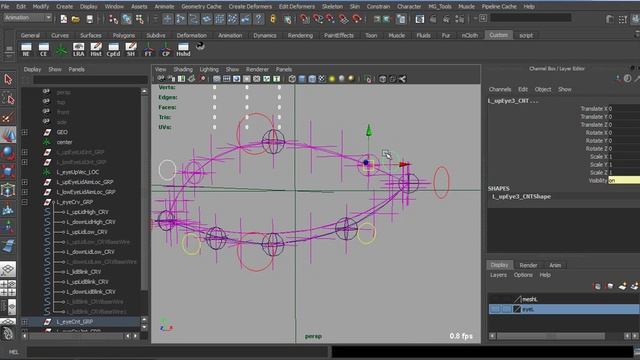This screenshot has width=640, height=360.
Task: Click the layer editor horizontal scrollbar
Action: click(551, 336)
